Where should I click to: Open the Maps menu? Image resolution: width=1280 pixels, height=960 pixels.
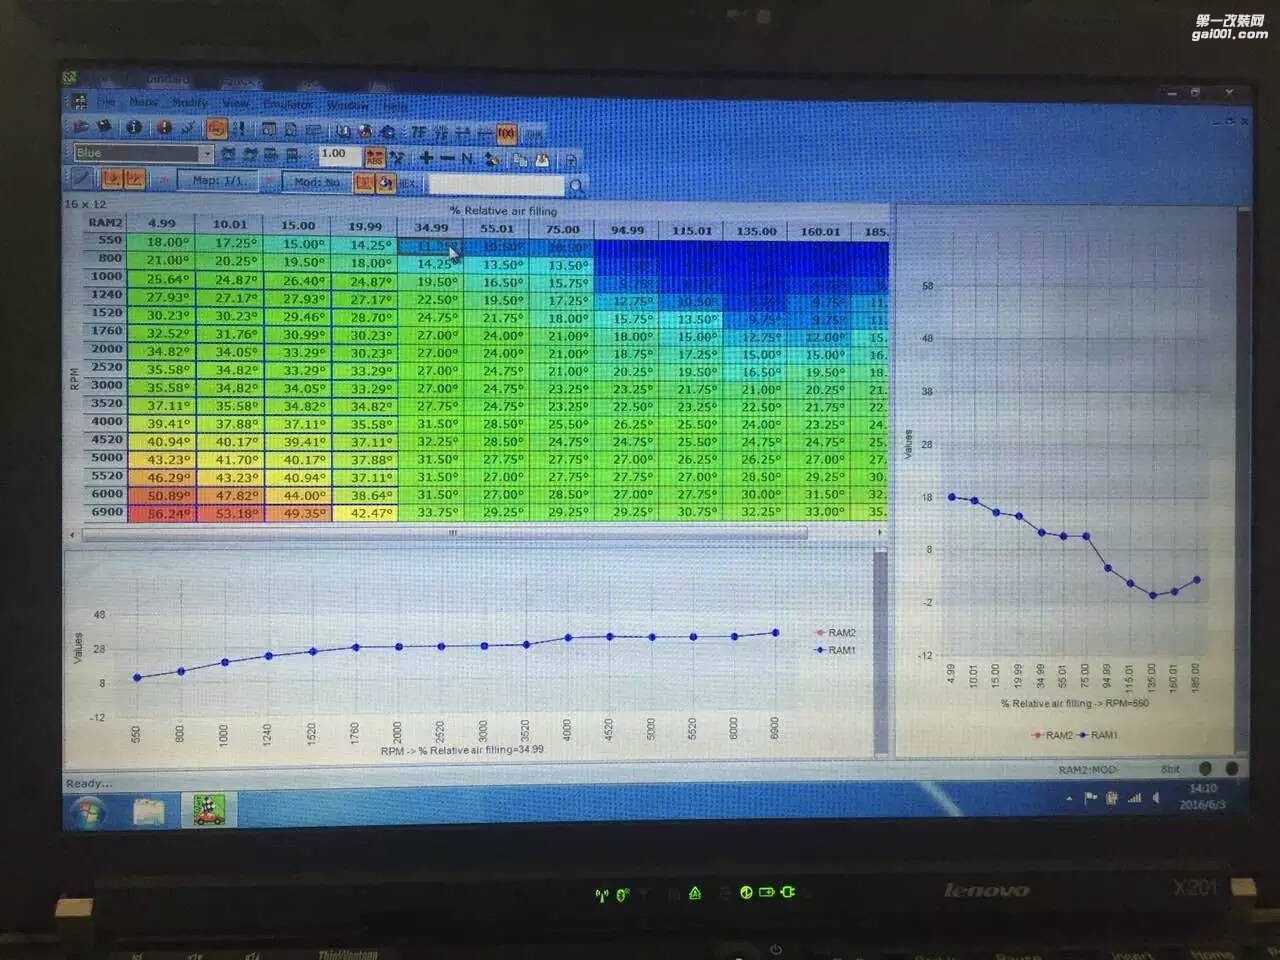[x=143, y=102]
